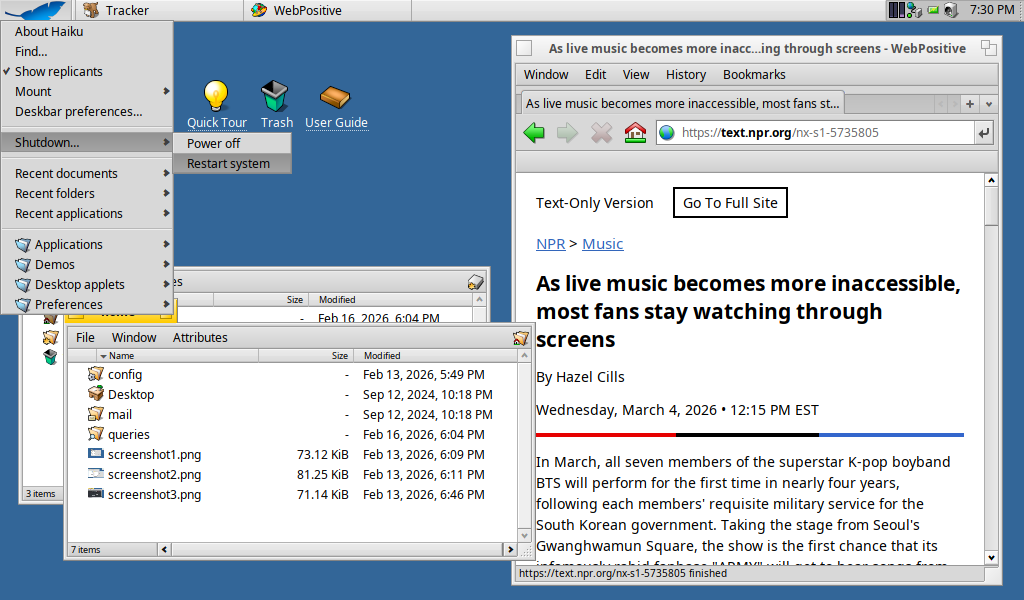
Task: Open the tab list dropdown arrow in WebPositive
Action: [x=989, y=104]
